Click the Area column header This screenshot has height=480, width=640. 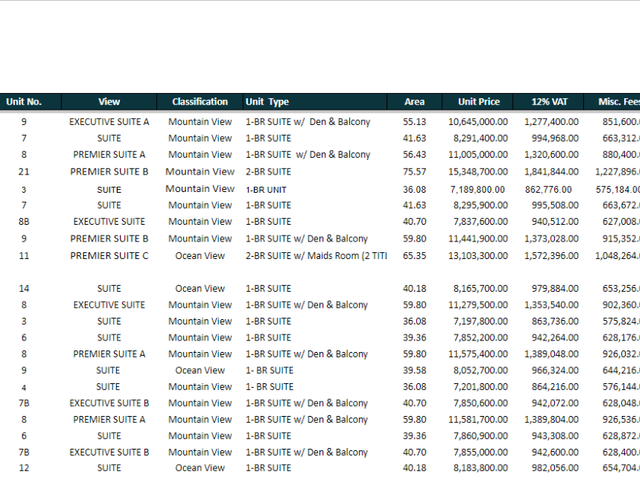click(x=414, y=102)
